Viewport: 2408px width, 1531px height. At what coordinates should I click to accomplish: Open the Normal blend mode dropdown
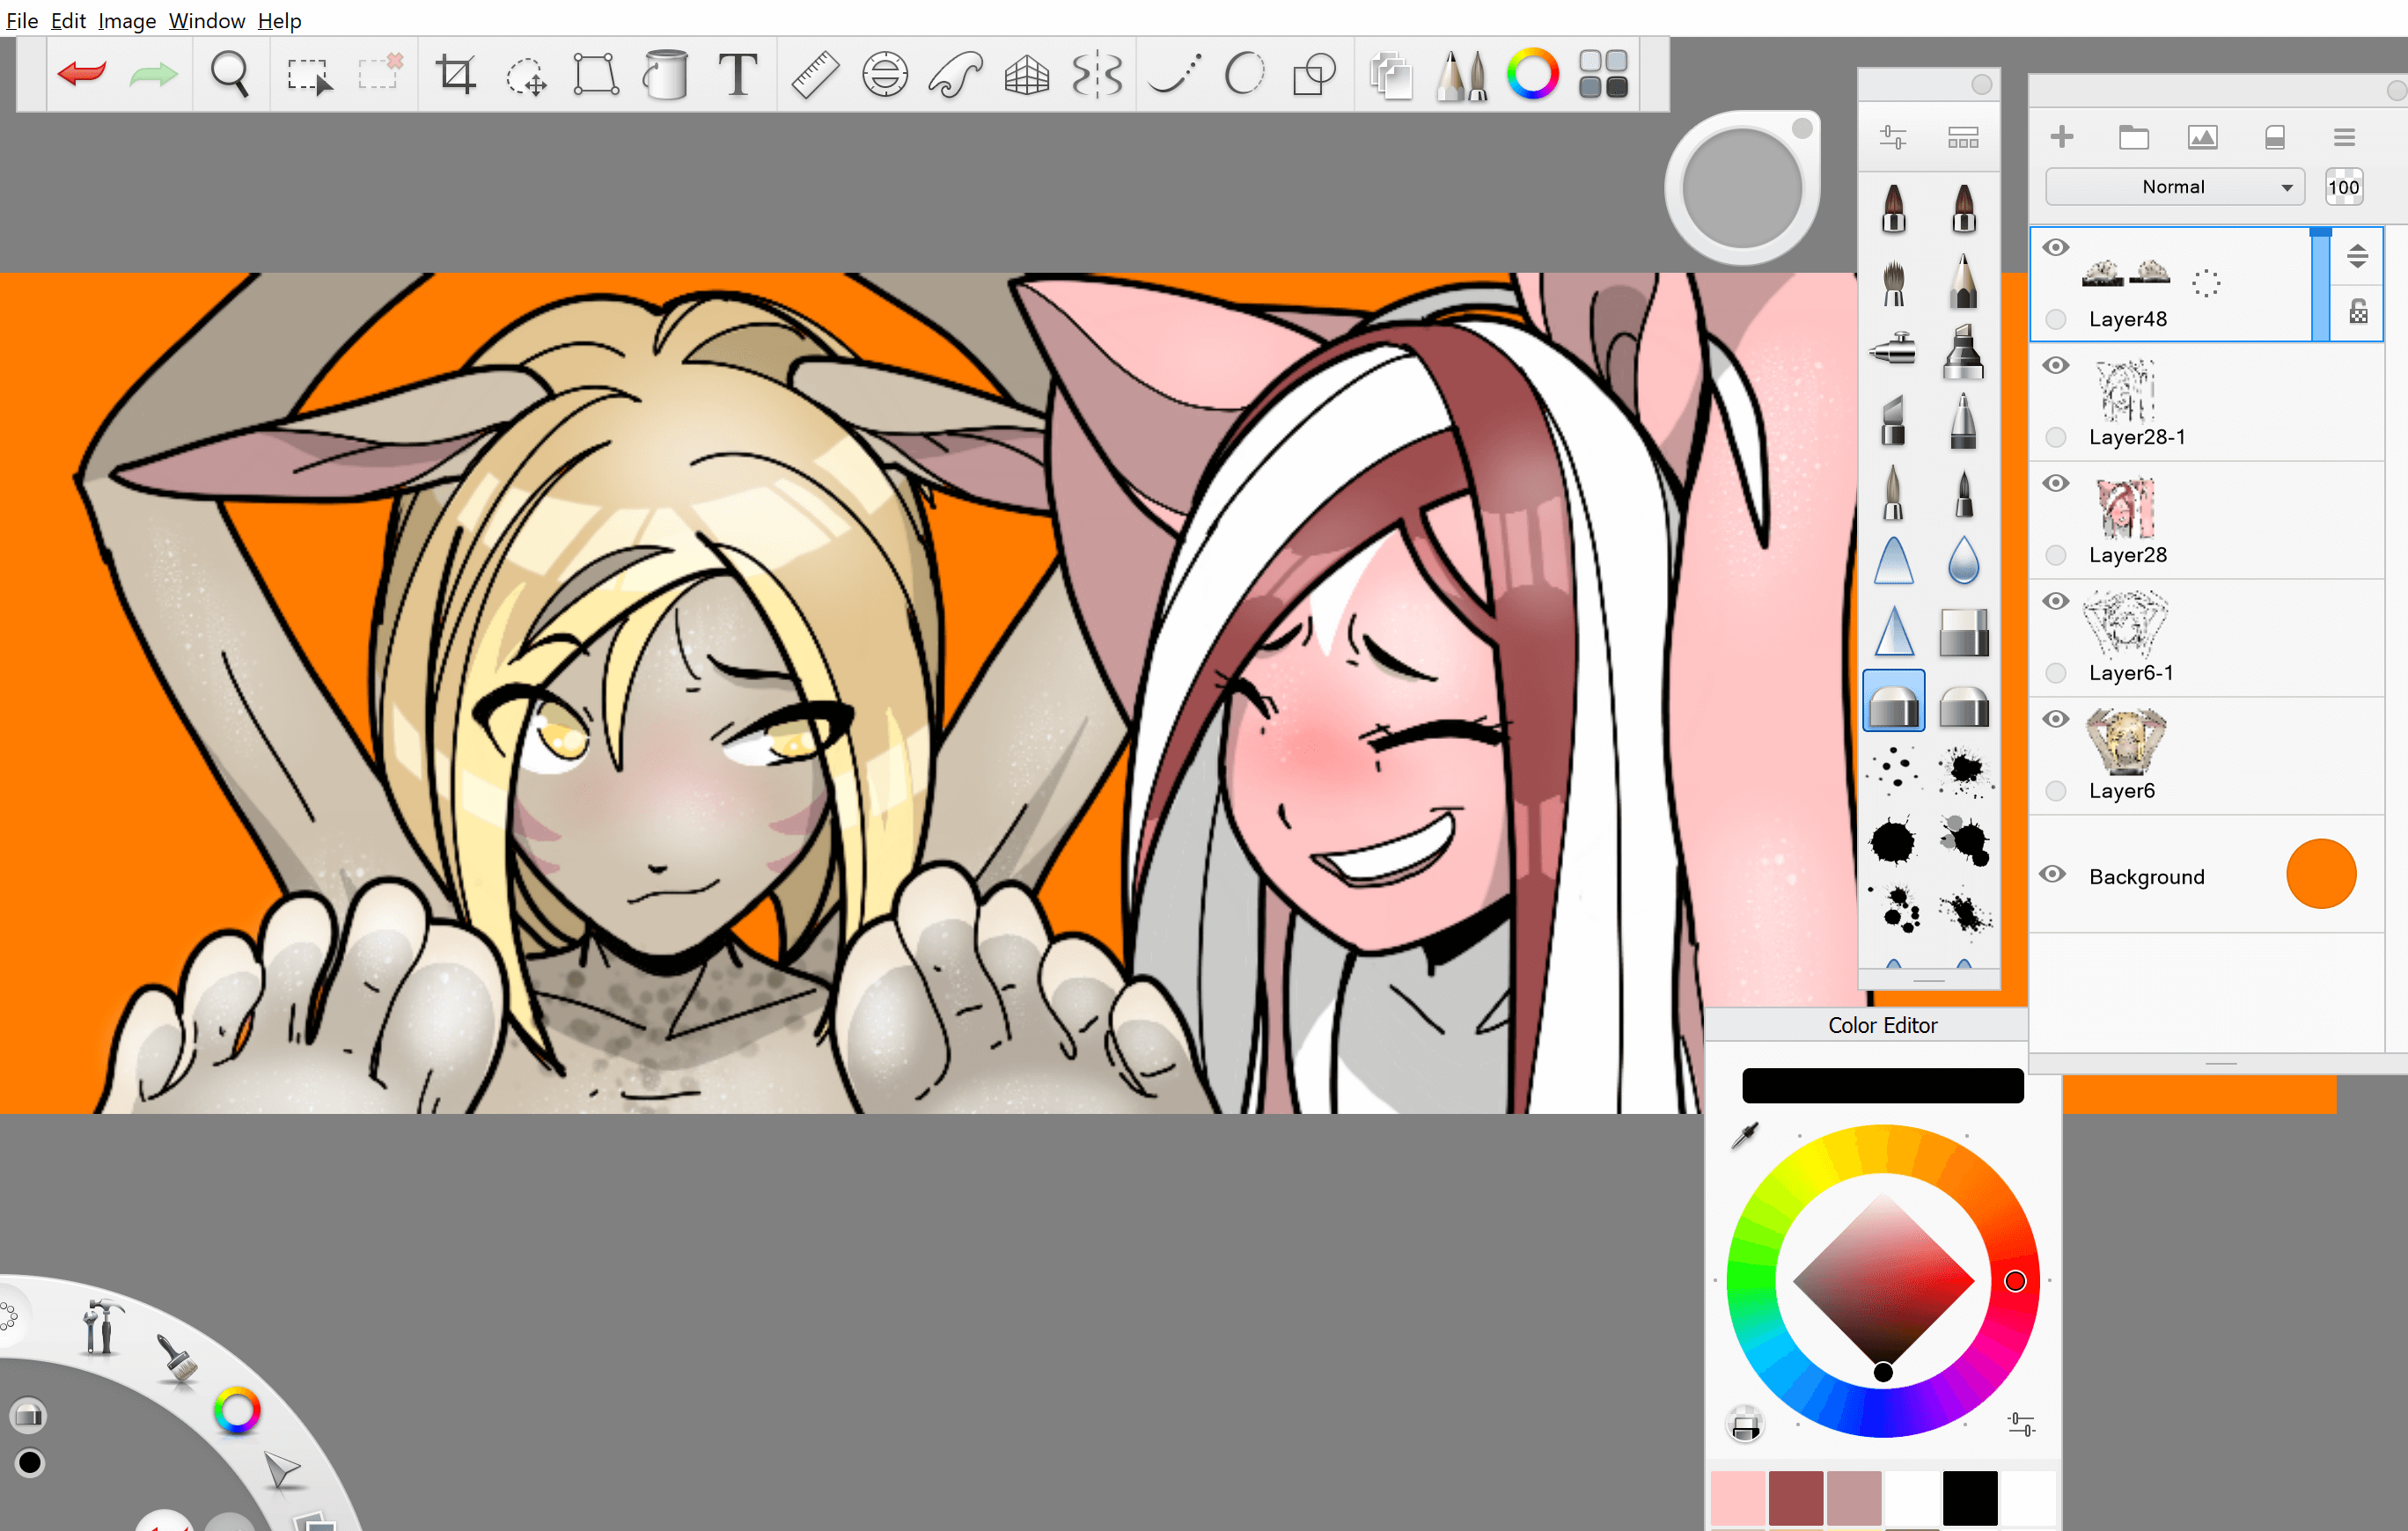point(2174,187)
